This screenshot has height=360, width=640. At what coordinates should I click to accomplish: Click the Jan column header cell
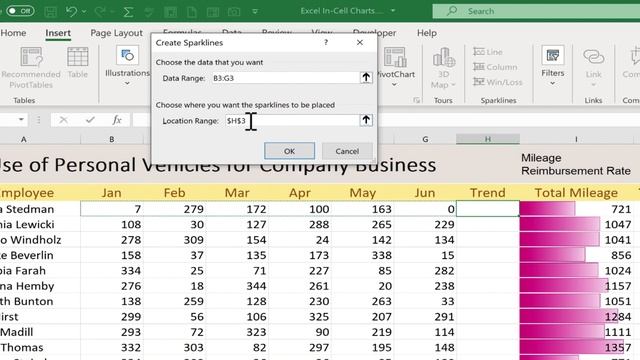coord(111,193)
